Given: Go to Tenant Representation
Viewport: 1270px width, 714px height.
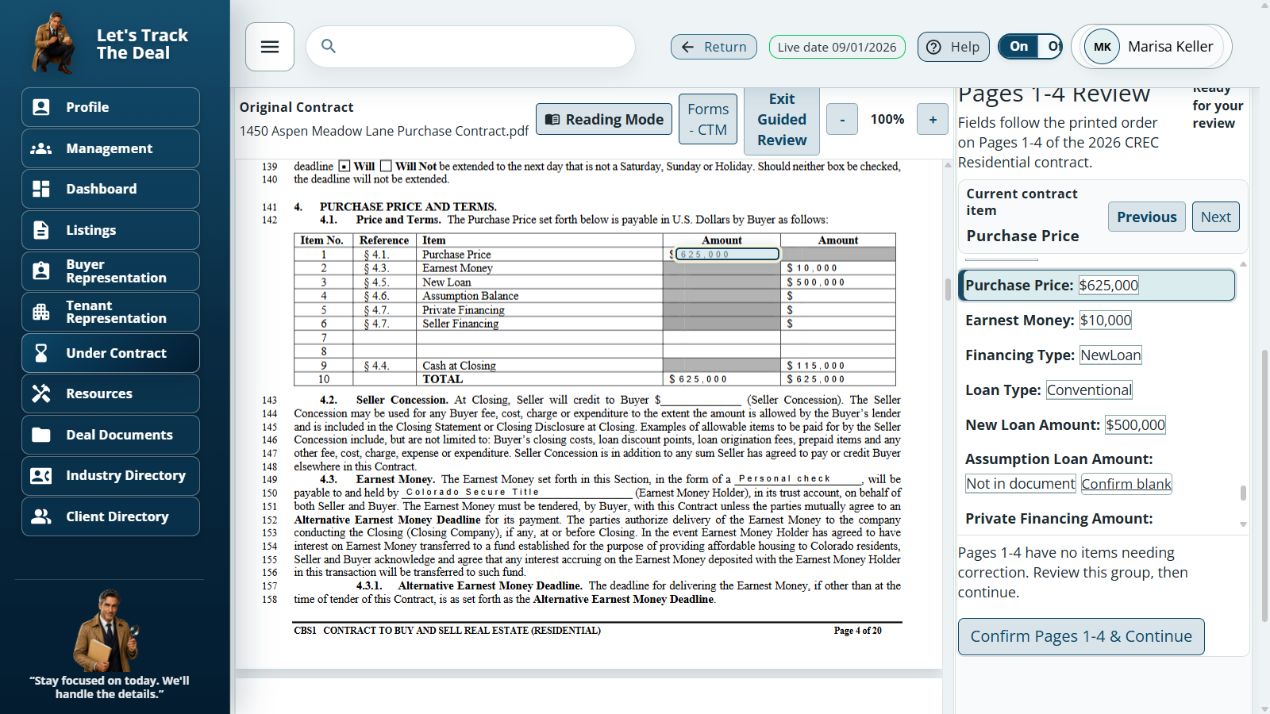Looking at the screenshot, I should click(110, 312).
